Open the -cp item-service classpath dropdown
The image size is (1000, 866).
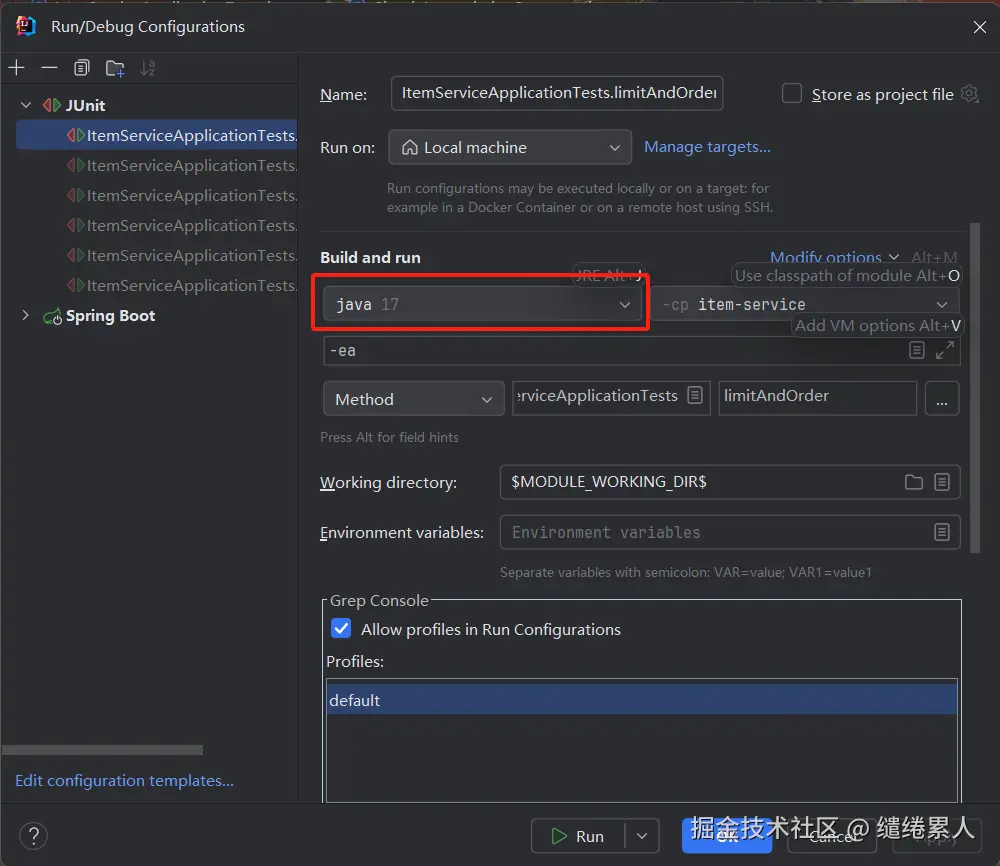pos(805,304)
